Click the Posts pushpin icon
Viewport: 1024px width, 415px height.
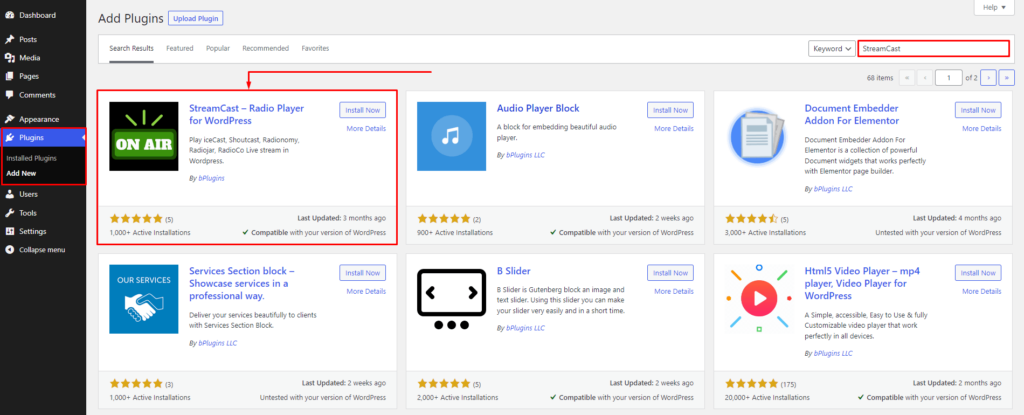[x=10, y=39]
